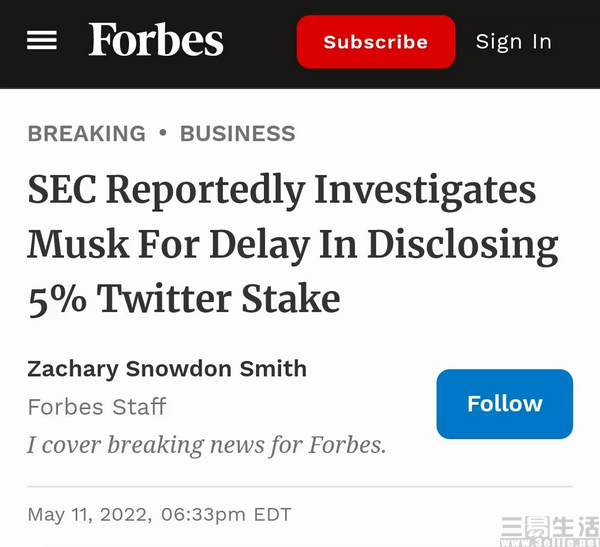Click the May 11, 2022 timestamp

tap(90, 515)
